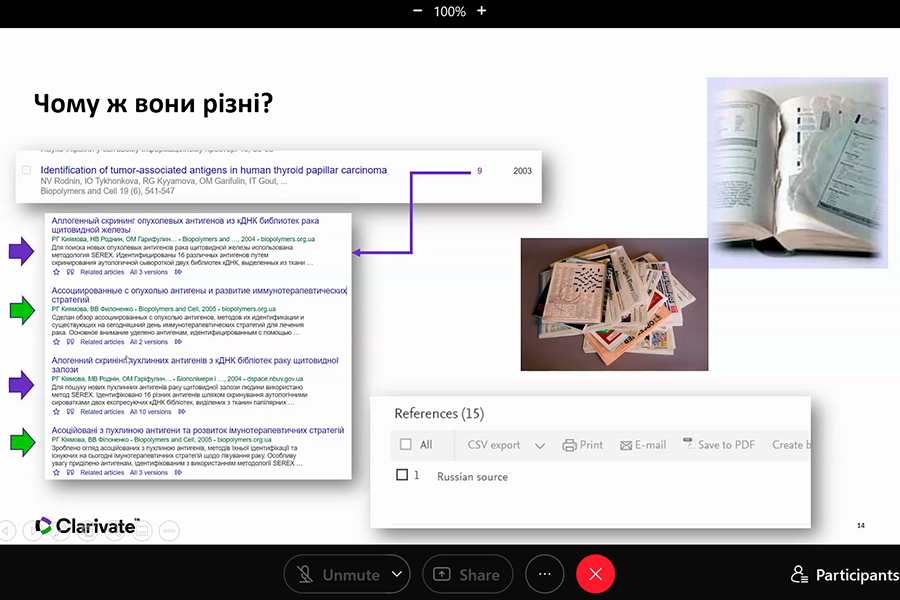Zoom out with the minus icon
This screenshot has width=900, height=600.
418,11
